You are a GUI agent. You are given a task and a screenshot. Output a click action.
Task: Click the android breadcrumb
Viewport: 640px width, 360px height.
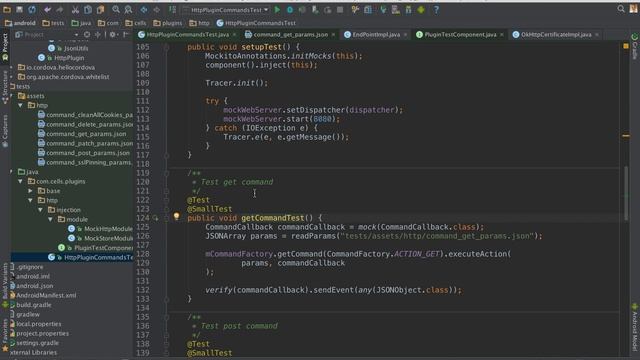tap(20, 23)
